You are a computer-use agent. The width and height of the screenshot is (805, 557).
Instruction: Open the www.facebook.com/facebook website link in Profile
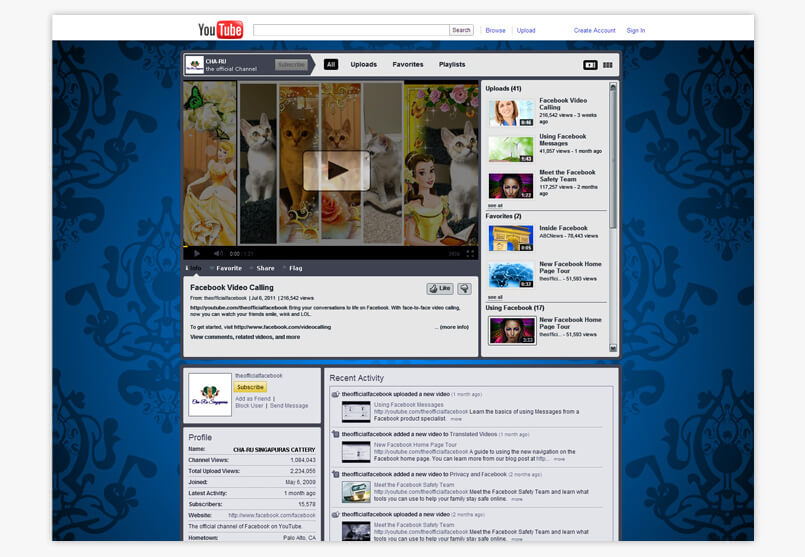272,515
